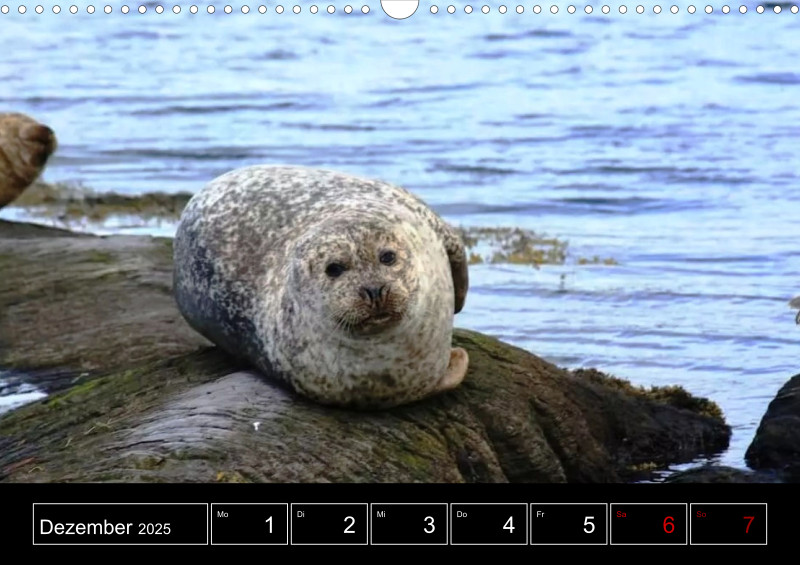Screen dimensions: 800x565
Task: Select Friday December 5 cell
Action: tap(569, 524)
